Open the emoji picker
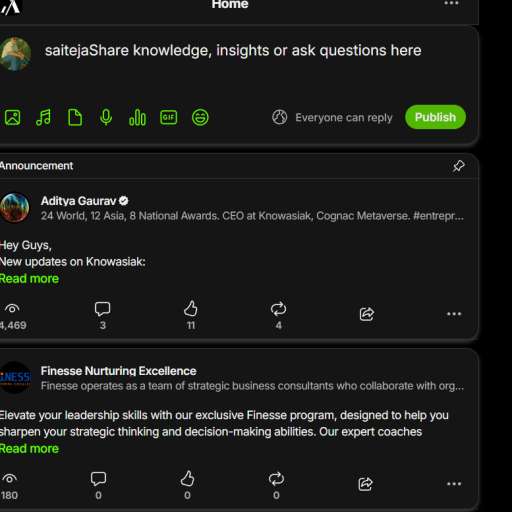512x512 pixels. coord(200,117)
